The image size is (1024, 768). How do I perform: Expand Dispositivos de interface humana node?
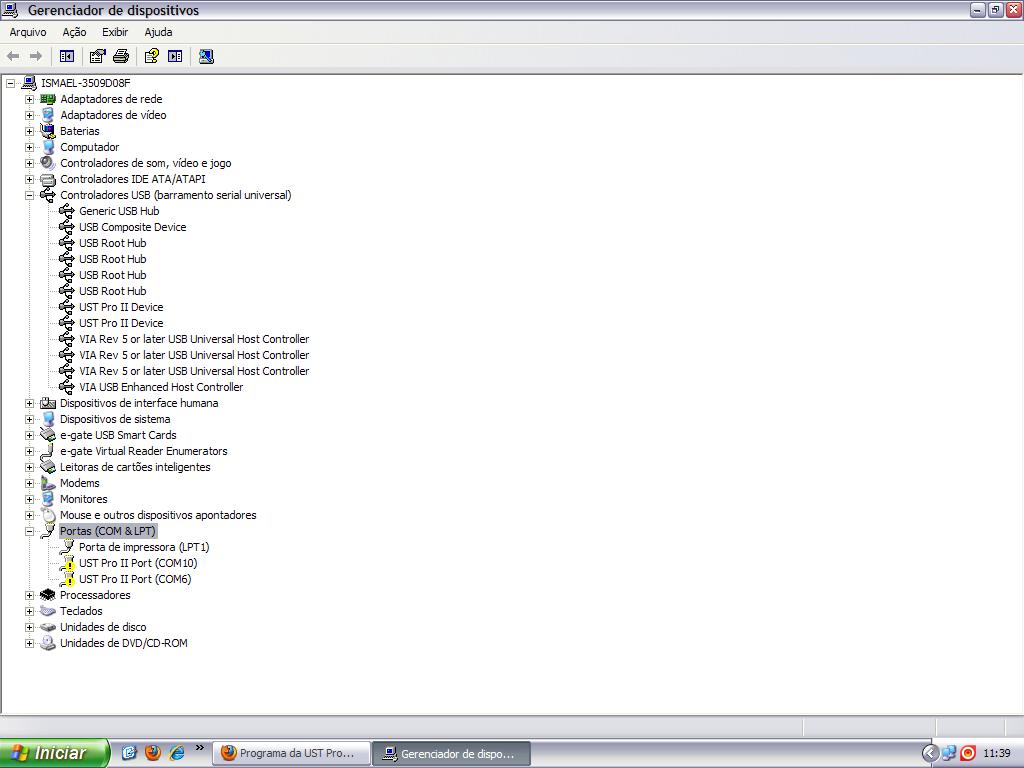tap(29, 404)
